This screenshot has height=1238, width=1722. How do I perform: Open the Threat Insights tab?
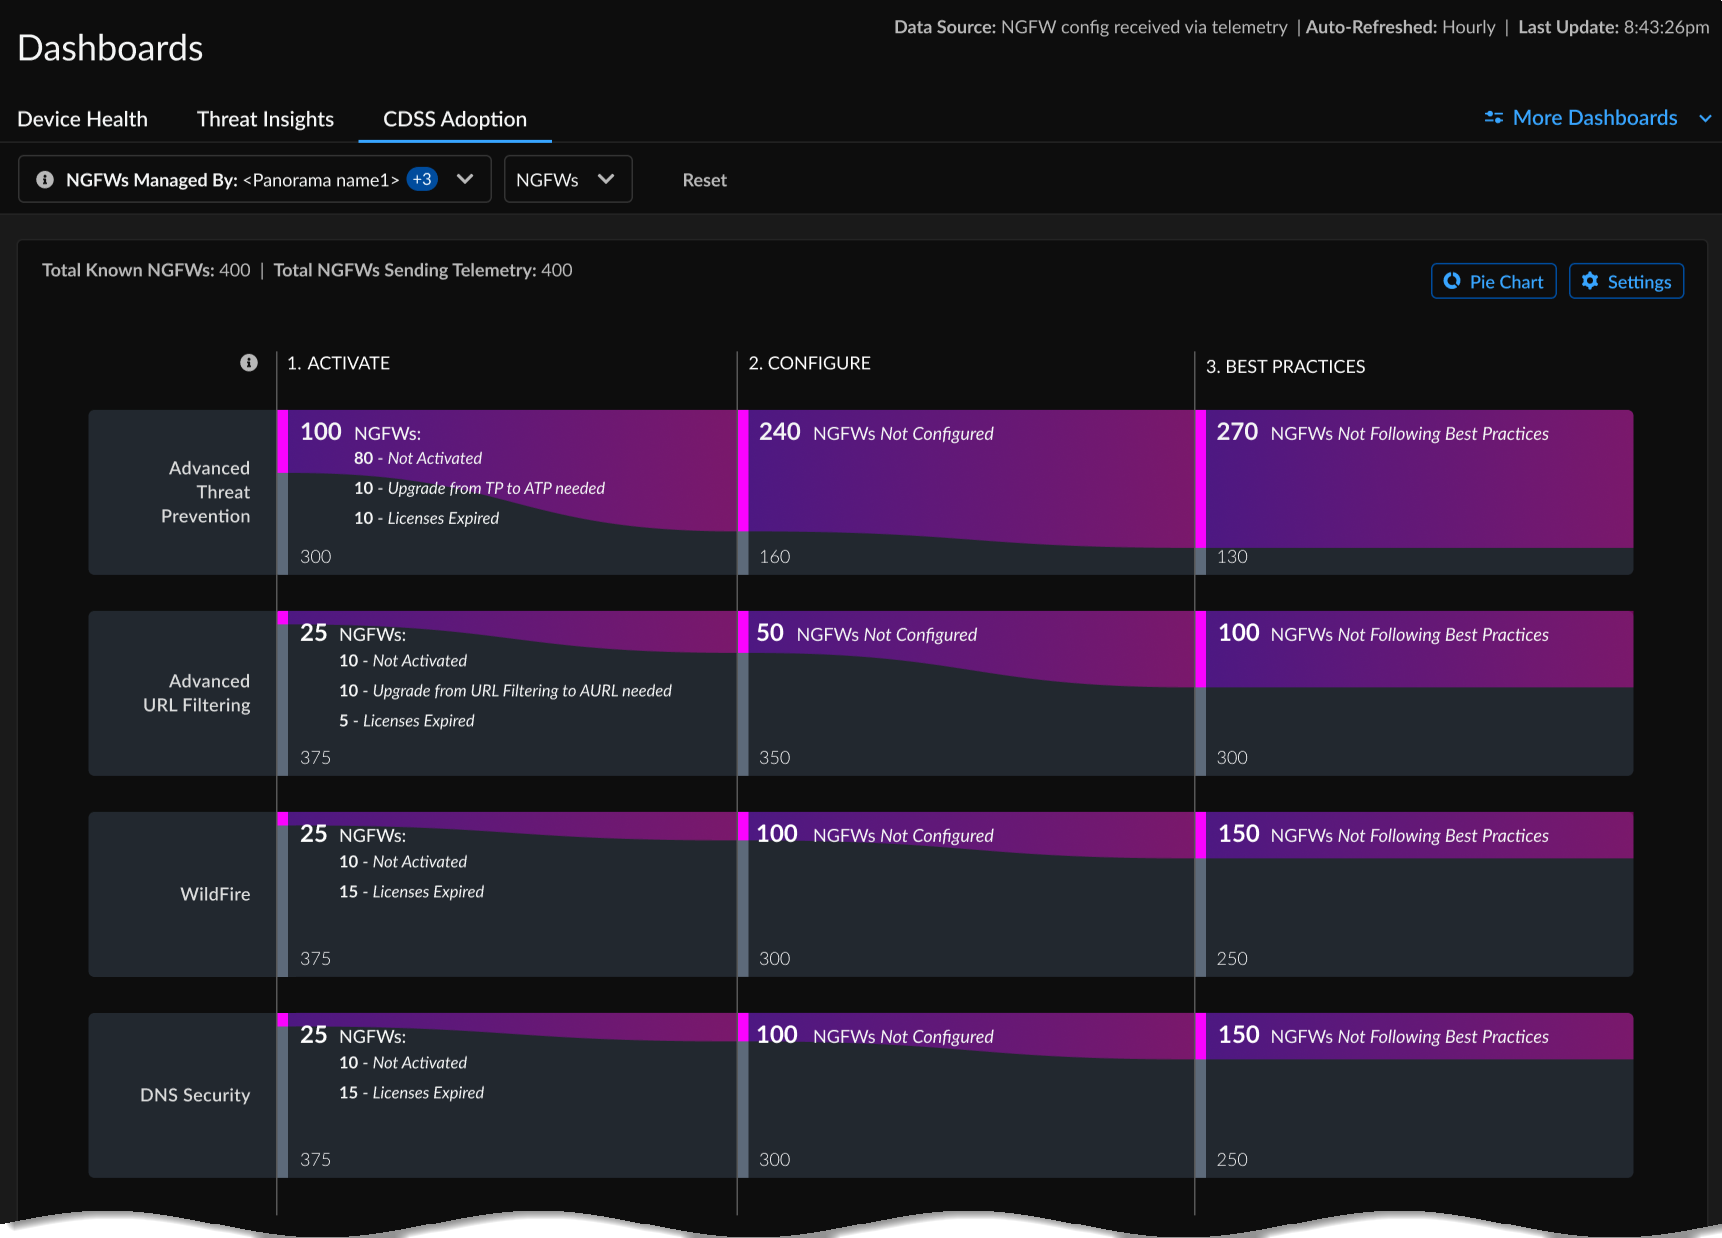tap(265, 118)
